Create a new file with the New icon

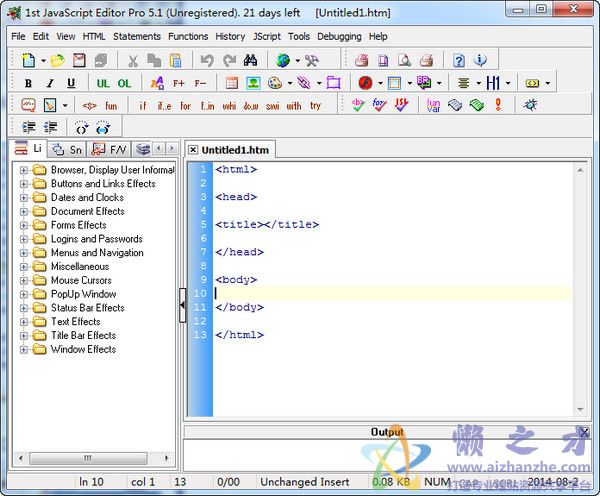[x=28, y=60]
